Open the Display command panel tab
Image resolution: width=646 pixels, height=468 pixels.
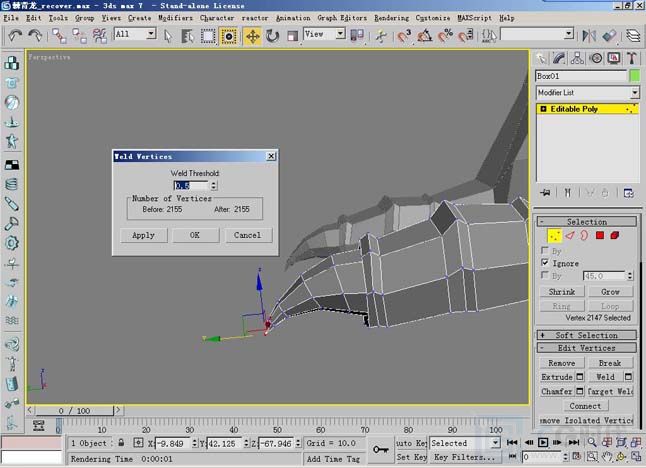(614, 58)
